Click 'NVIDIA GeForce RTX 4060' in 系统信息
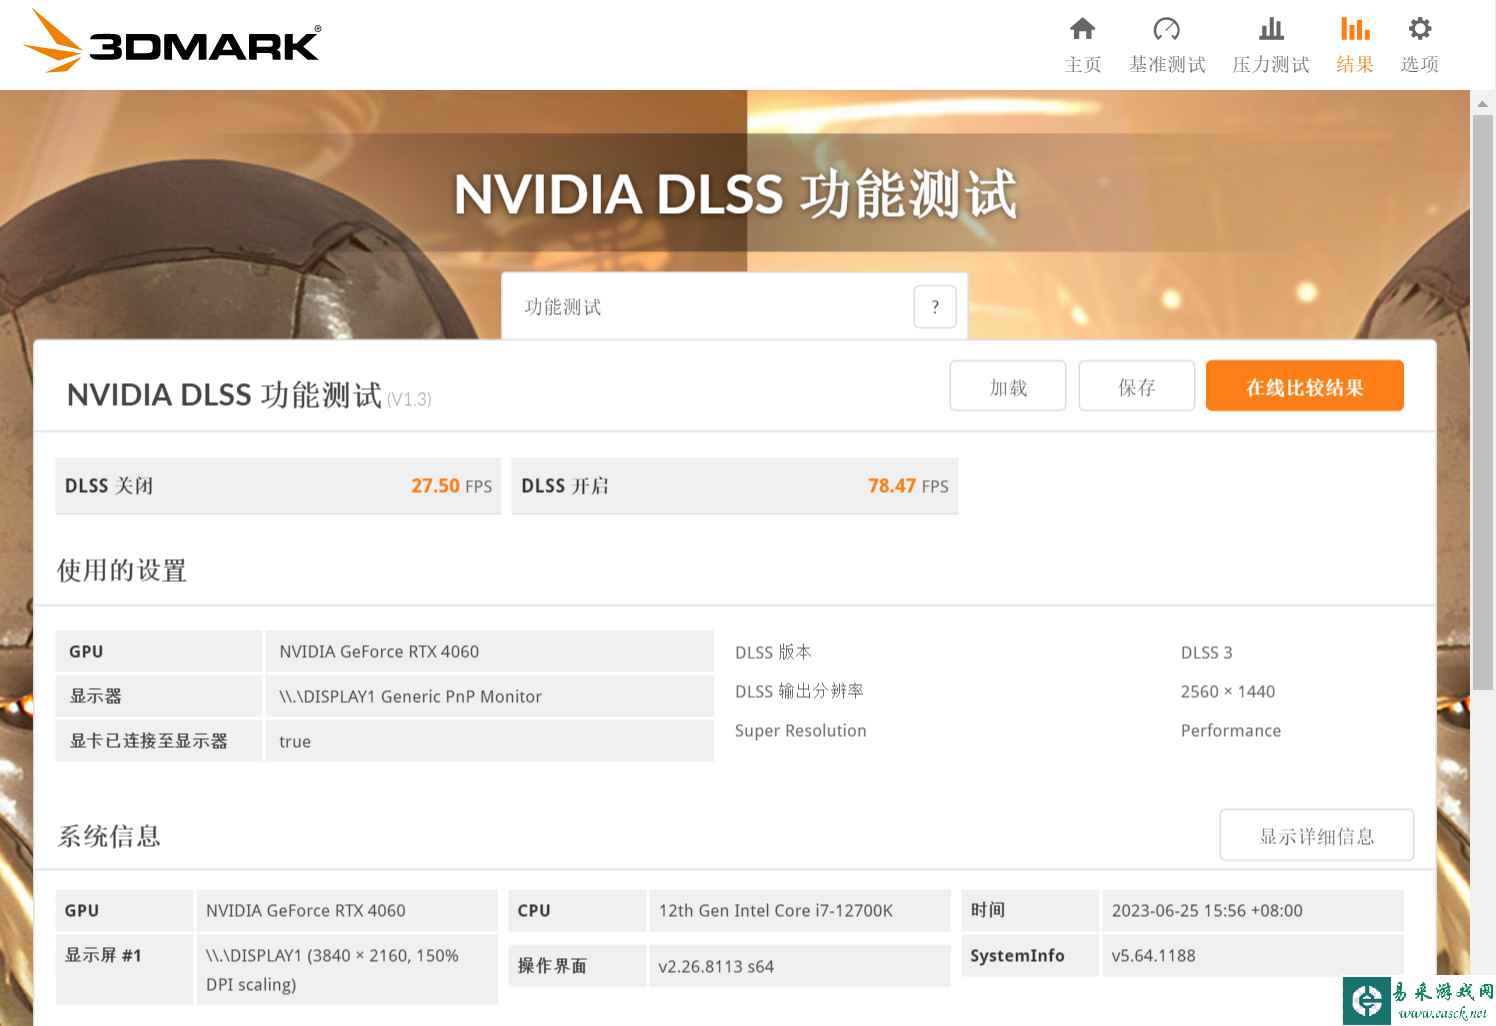This screenshot has height=1026, width=1496. (306, 911)
